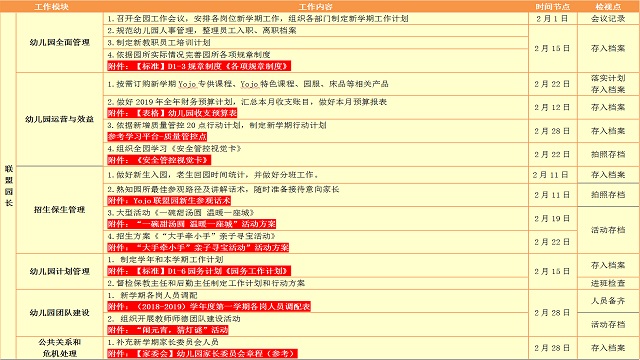This screenshot has width=640, height=360.
Task: Open 学年度第一学期各岗人员调配表 attachment
Action: click(x=209, y=307)
